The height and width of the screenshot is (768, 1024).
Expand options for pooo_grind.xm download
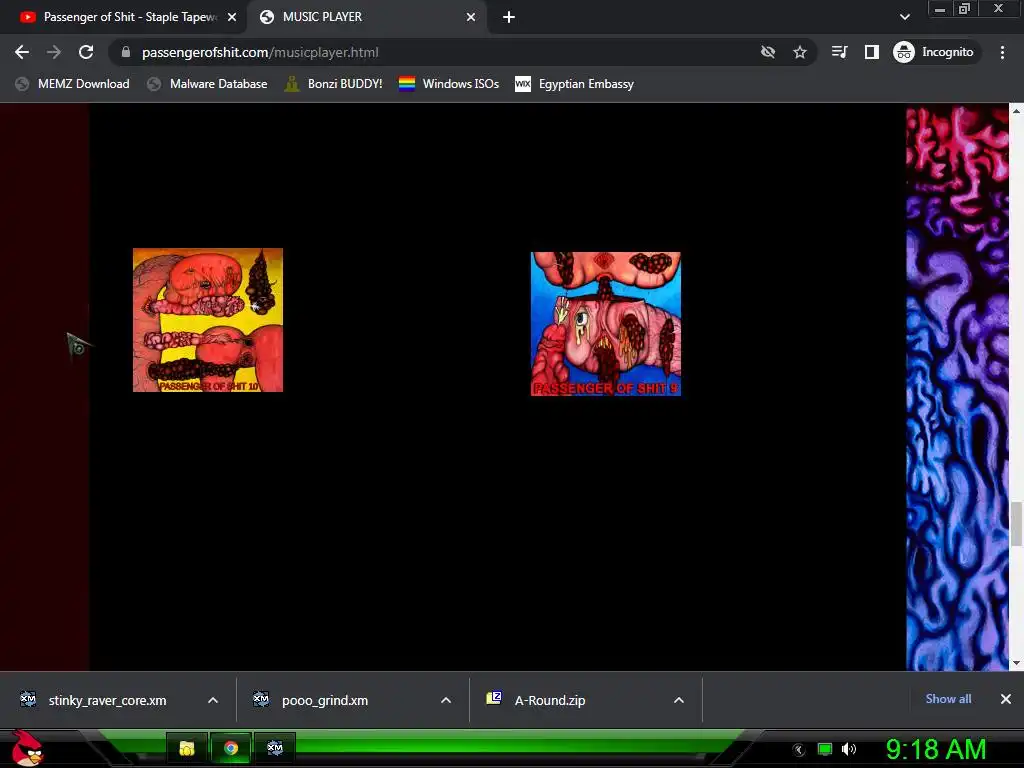pyautogui.click(x=446, y=700)
